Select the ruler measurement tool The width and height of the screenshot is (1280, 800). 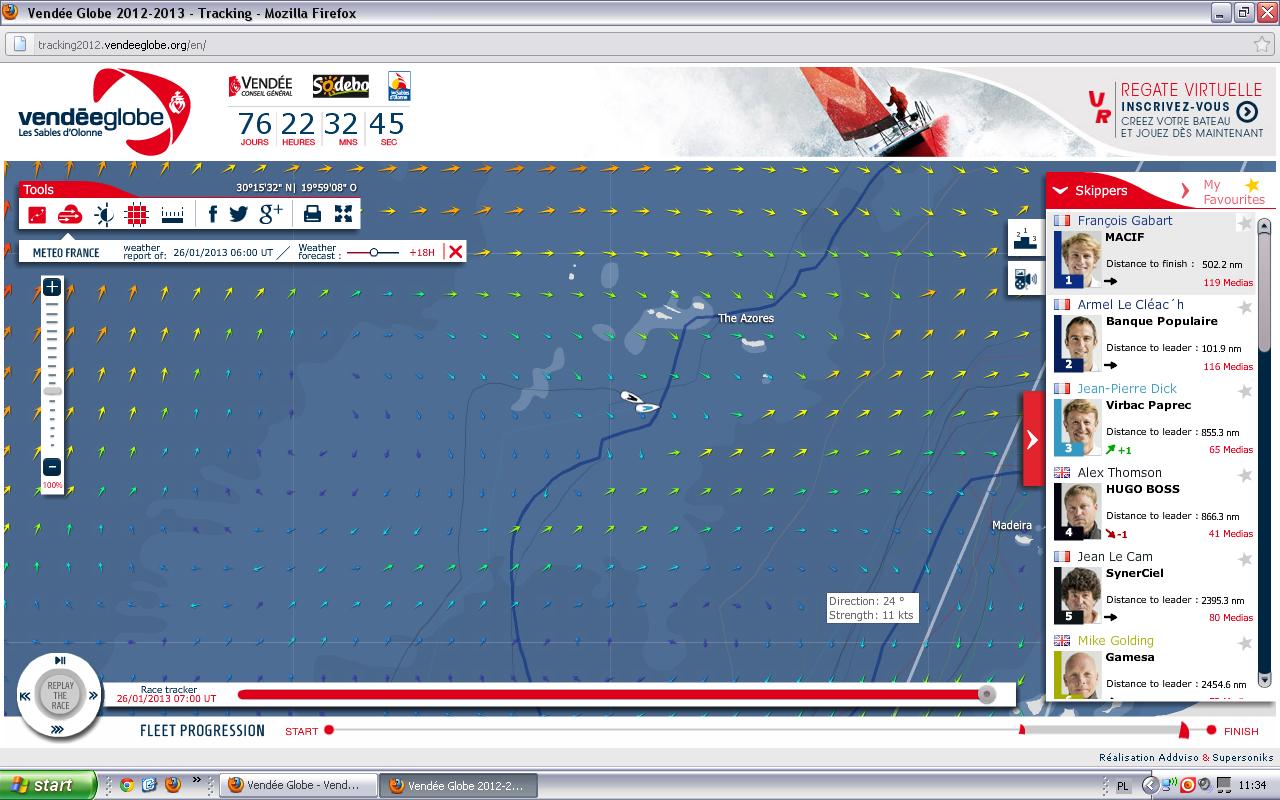click(172, 214)
